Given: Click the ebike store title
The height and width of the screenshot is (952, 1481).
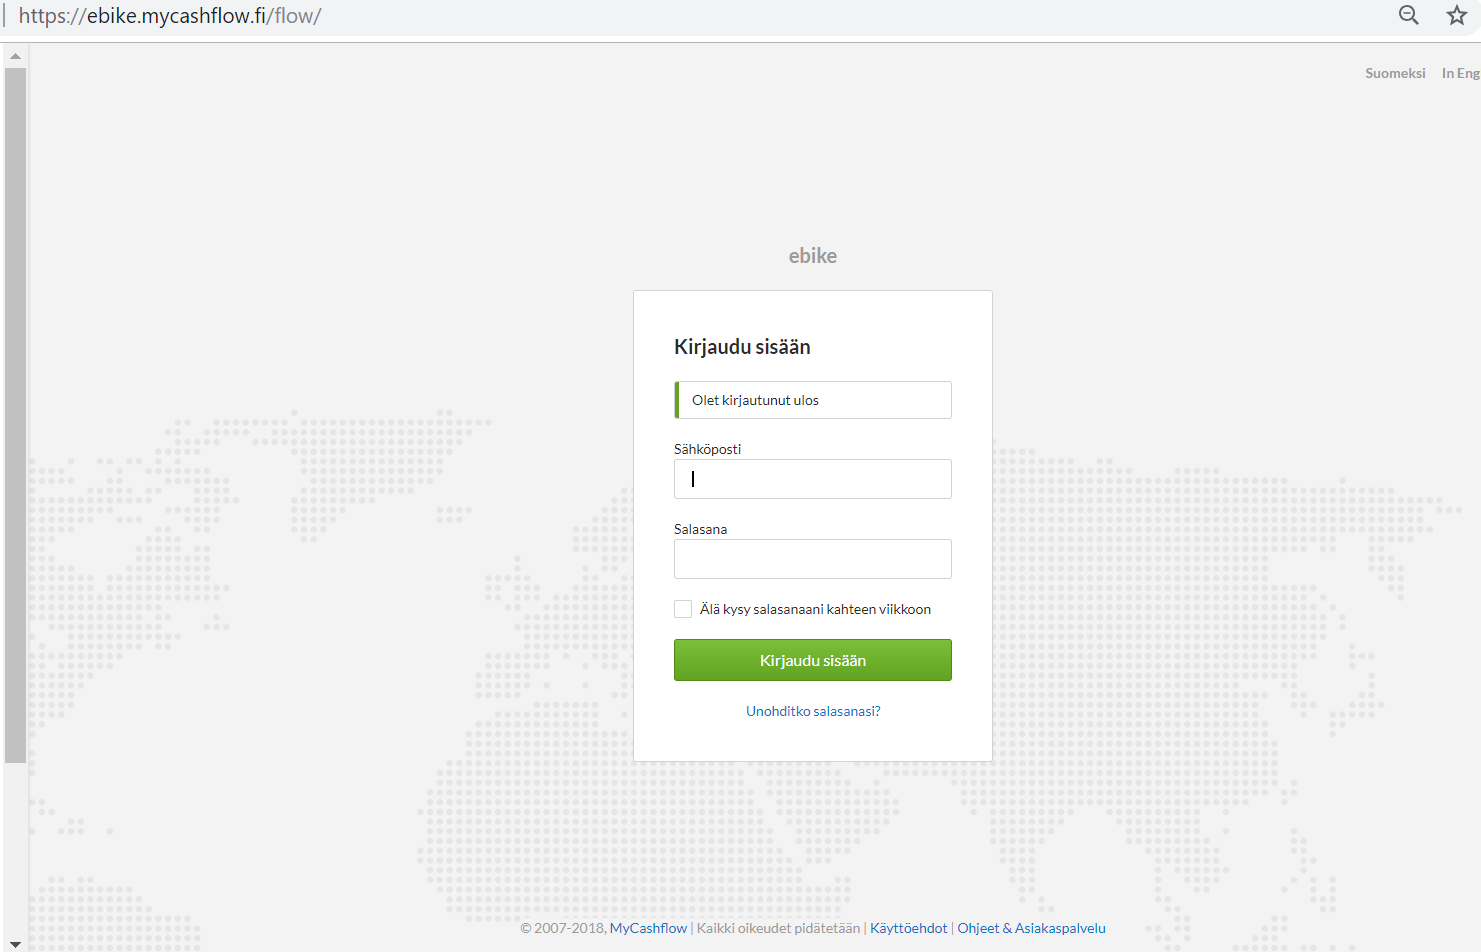Looking at the screenshot, I should (x=812, y=256).
